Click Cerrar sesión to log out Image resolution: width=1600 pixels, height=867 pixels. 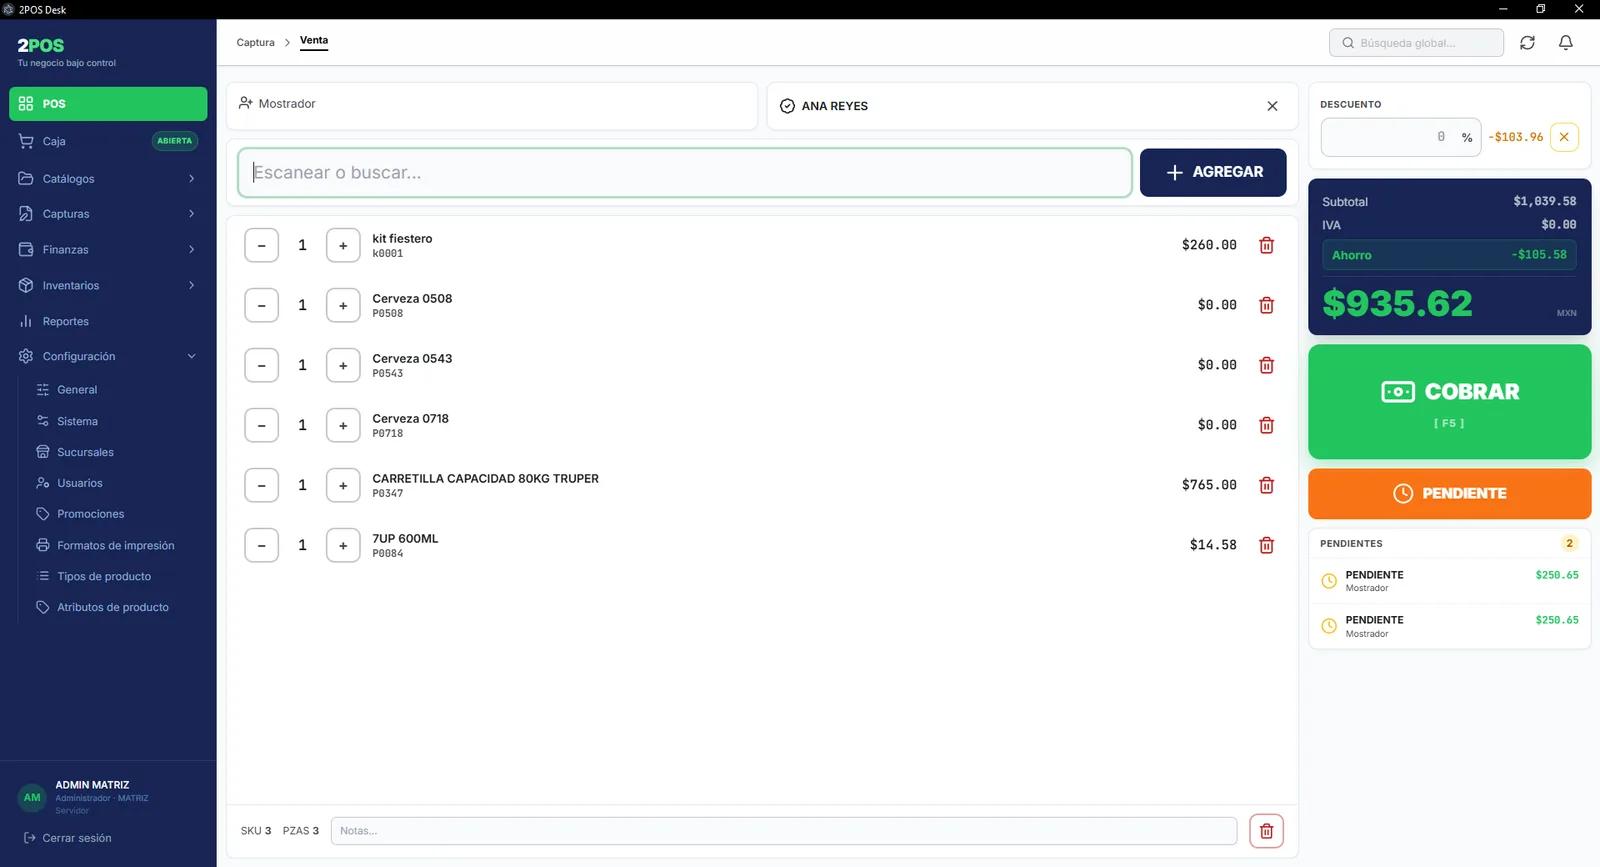pyautogui.click(x=67, y=838)
